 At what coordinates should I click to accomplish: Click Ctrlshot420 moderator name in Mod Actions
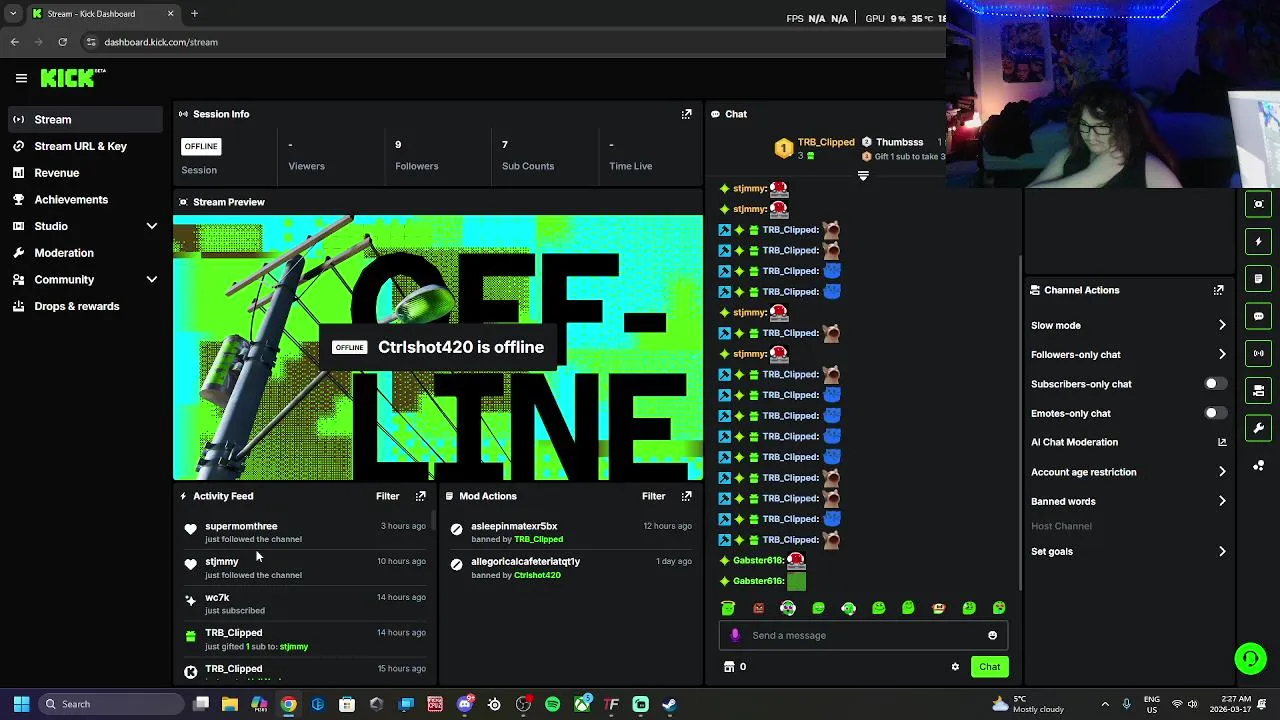coord(537,575)
